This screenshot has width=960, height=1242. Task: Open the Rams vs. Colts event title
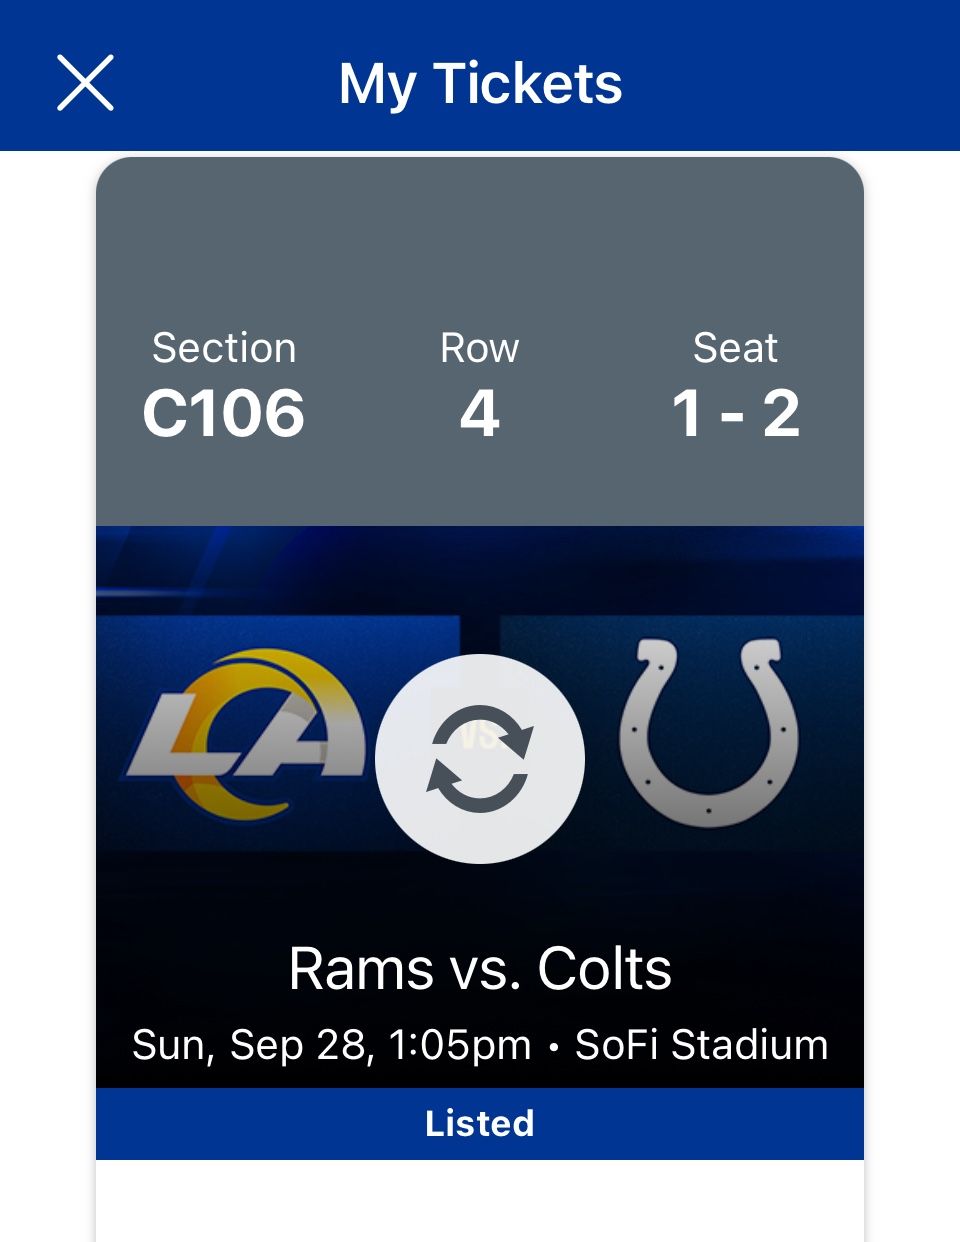coord(480,968)
